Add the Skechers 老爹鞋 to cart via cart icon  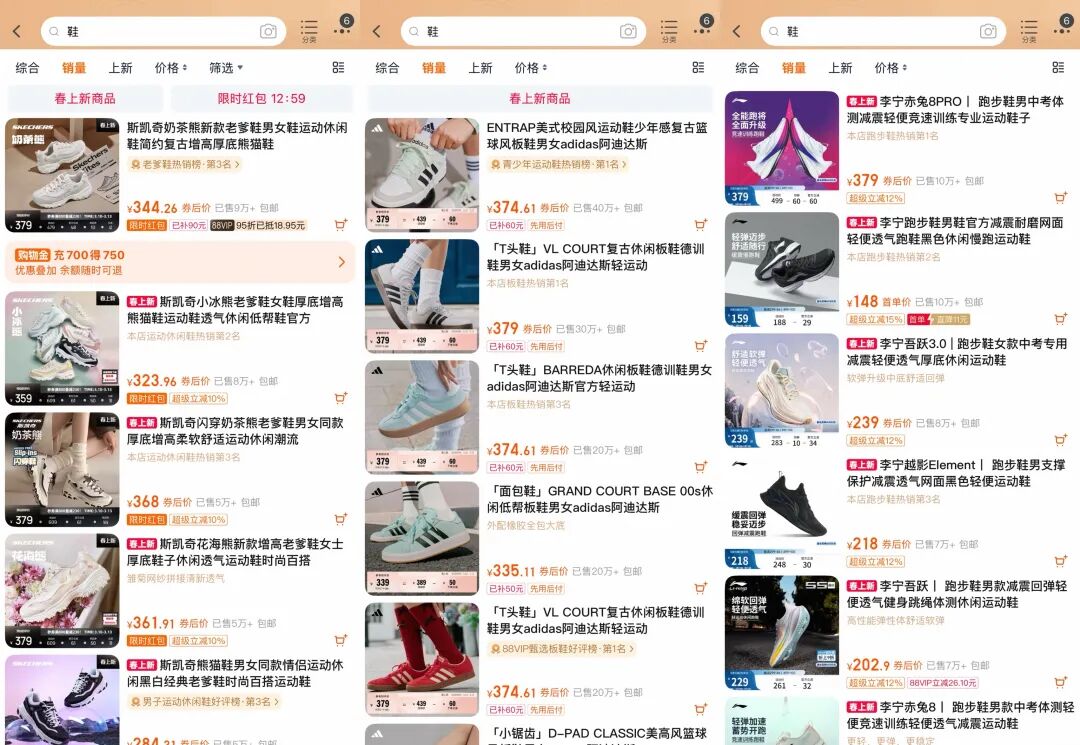click(340, 224)
